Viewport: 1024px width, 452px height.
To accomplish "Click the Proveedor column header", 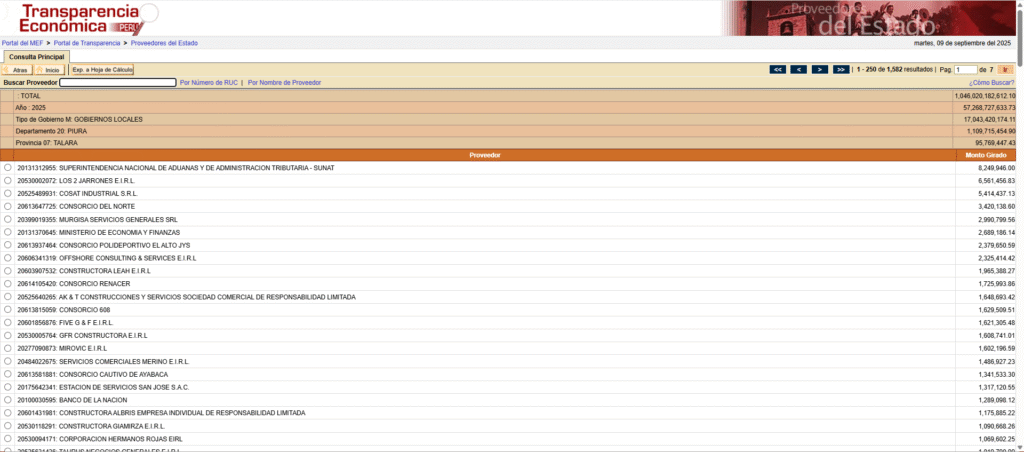I will pos(485,155).
